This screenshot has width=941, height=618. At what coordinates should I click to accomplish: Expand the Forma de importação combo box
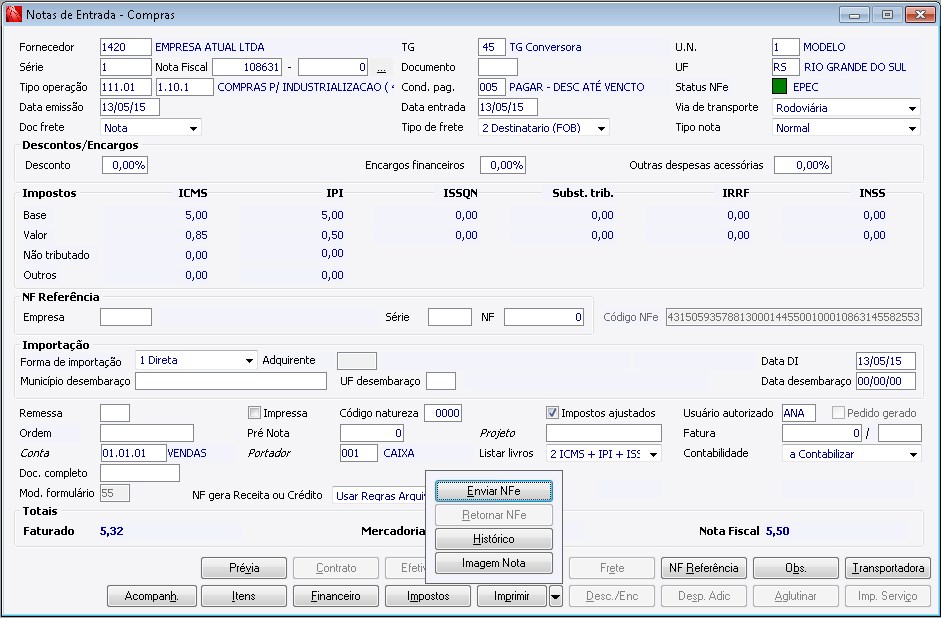(249, 361)
